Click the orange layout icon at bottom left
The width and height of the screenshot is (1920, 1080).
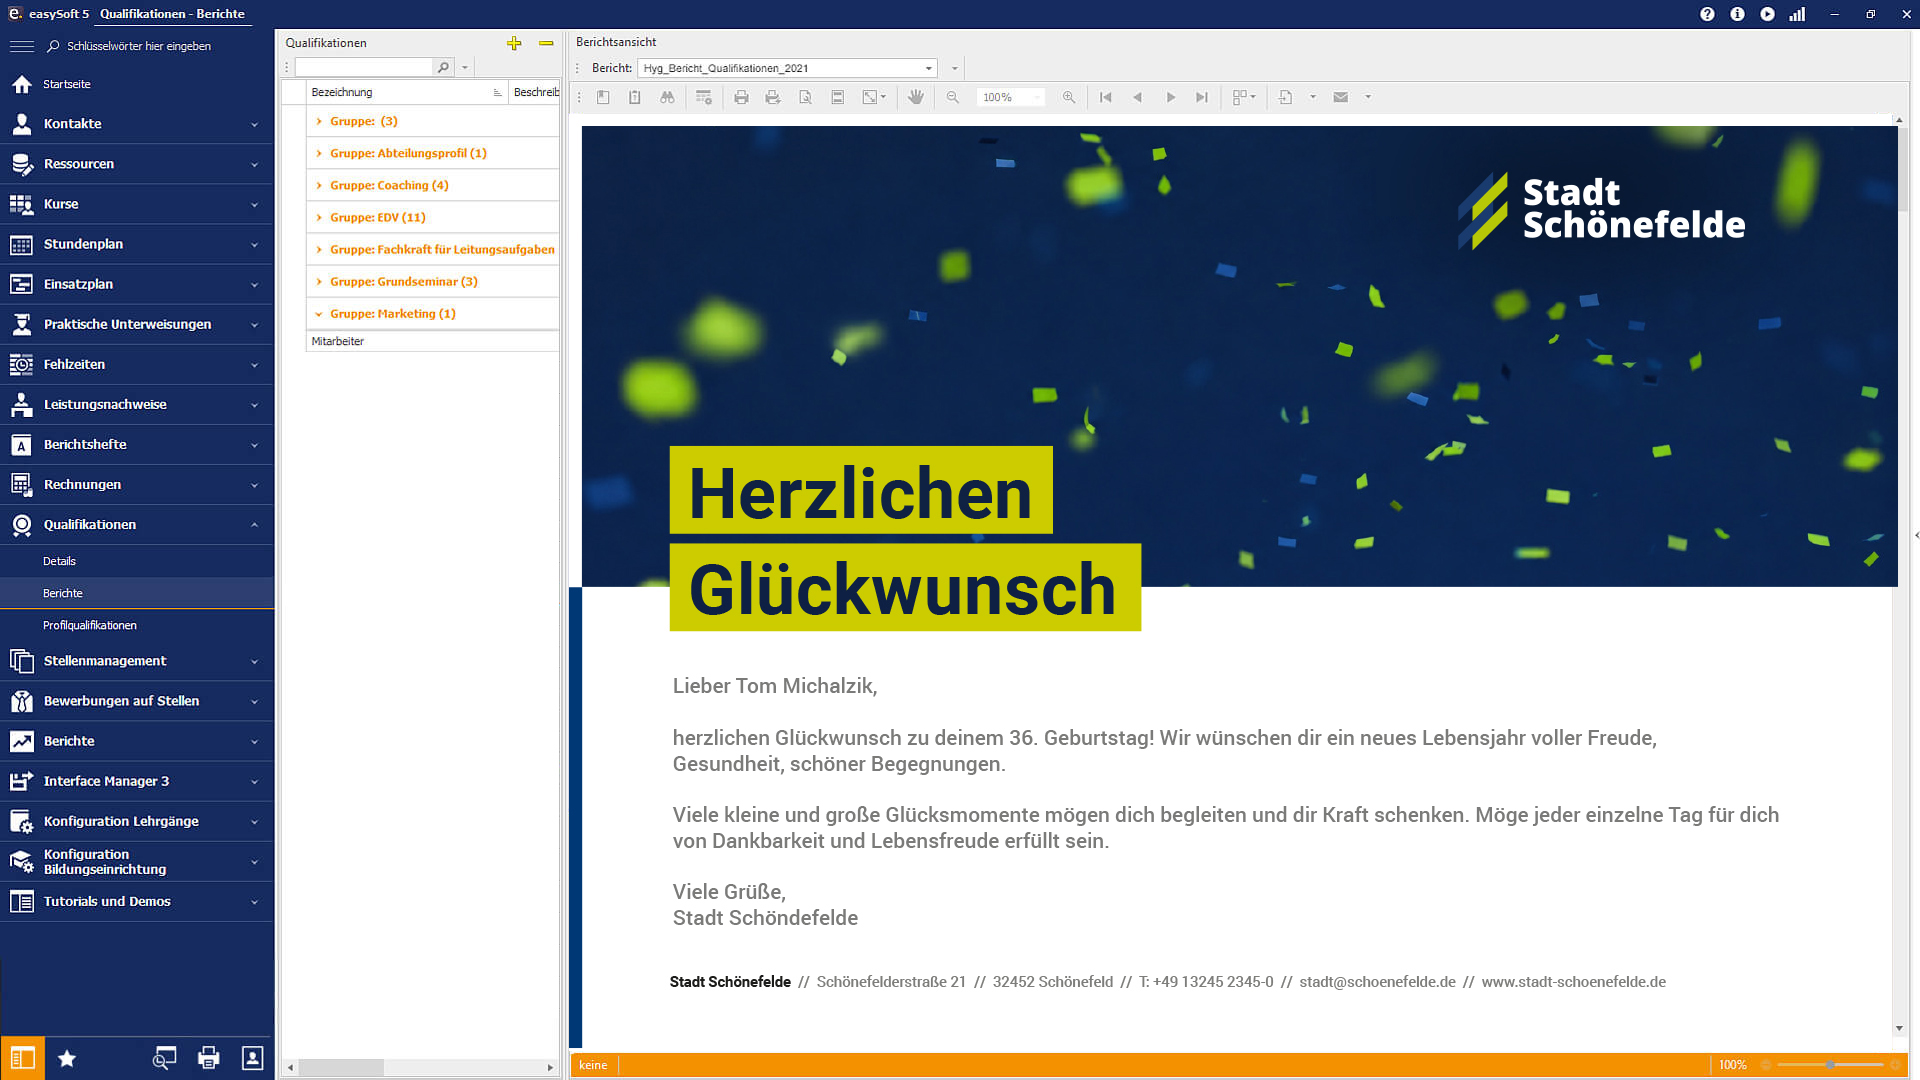[x=22, y=1058]
